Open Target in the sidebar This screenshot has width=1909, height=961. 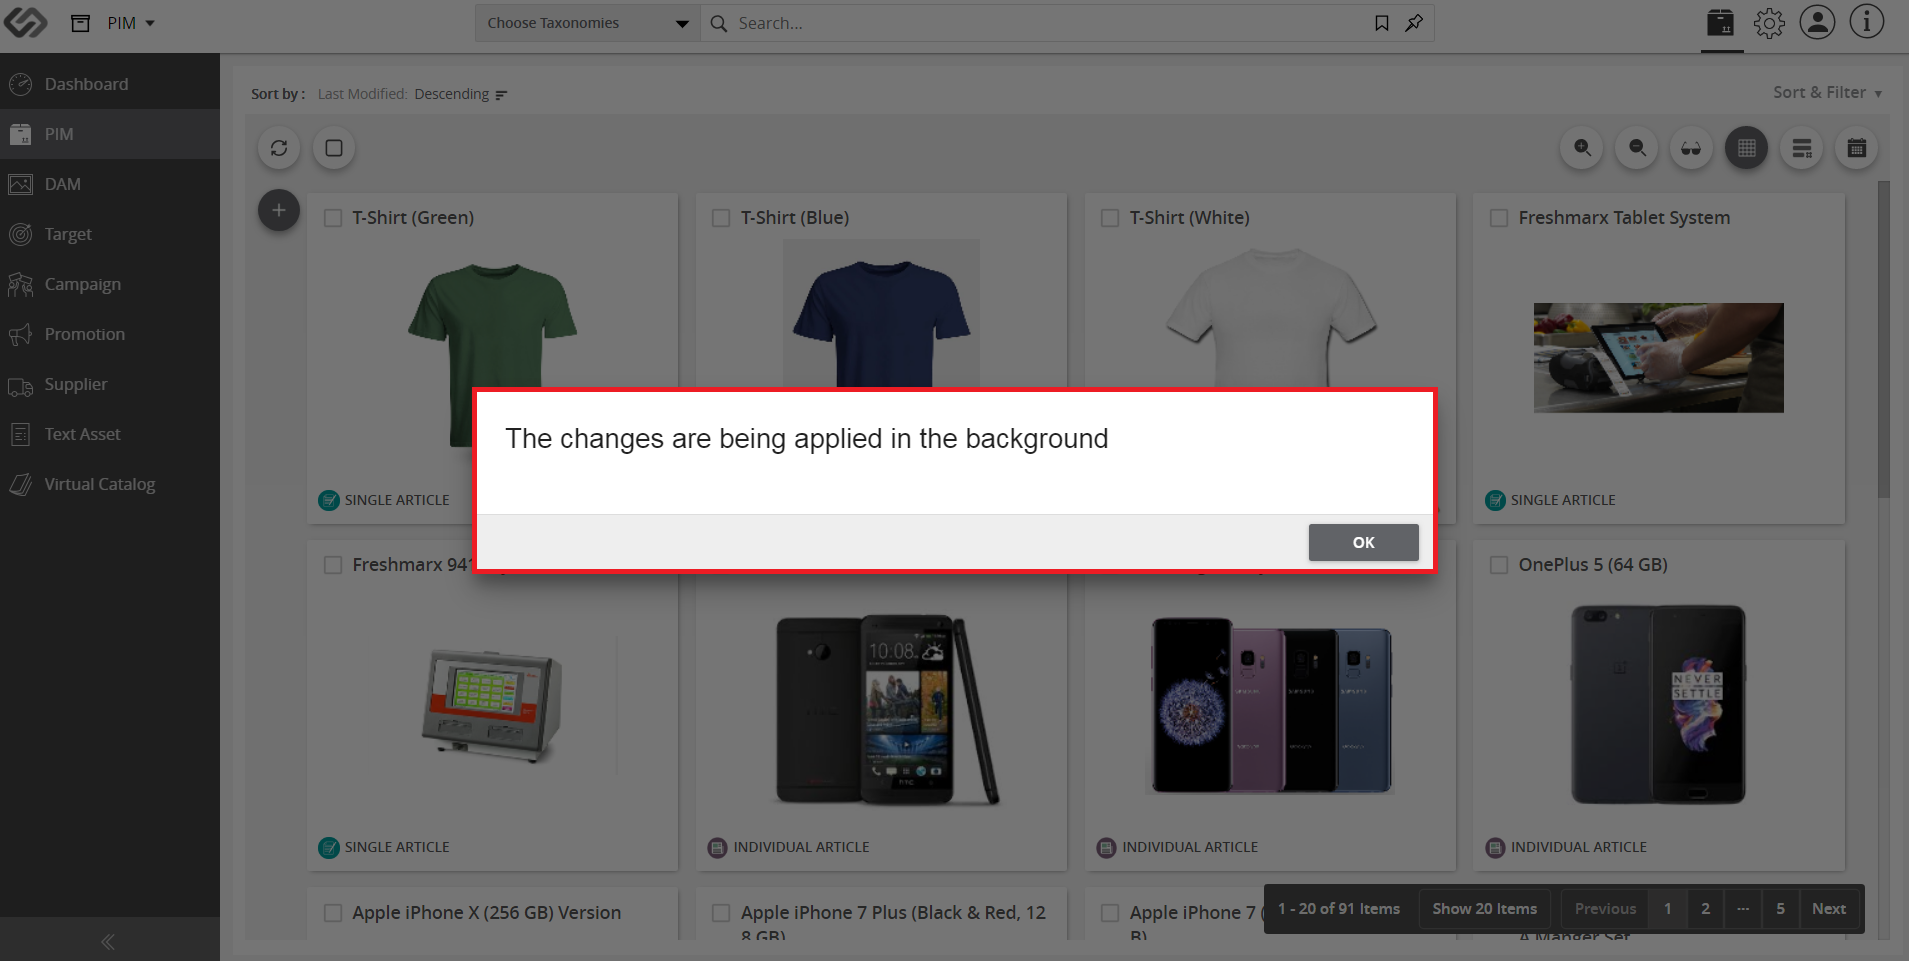point(110,234)
